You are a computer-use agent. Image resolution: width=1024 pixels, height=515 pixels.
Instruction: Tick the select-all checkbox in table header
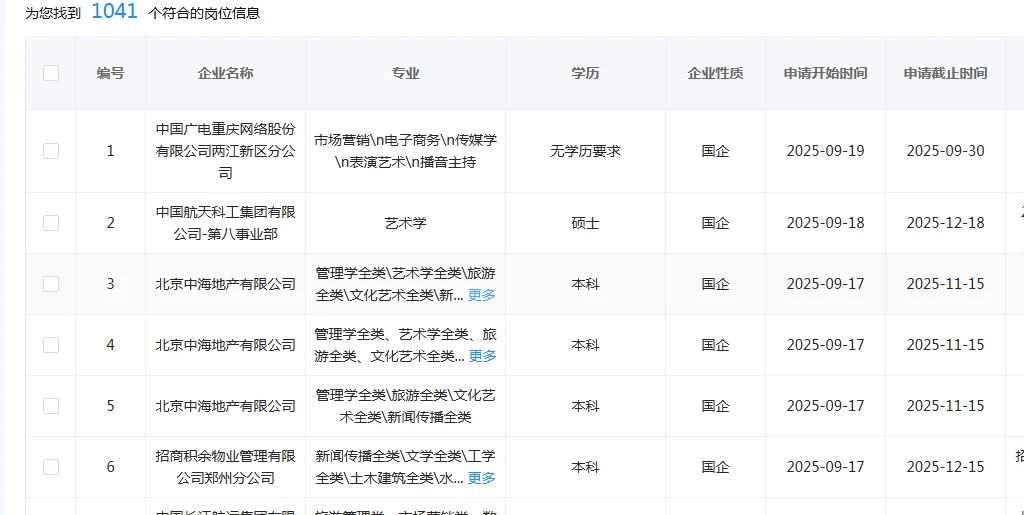tap(51, 73)
